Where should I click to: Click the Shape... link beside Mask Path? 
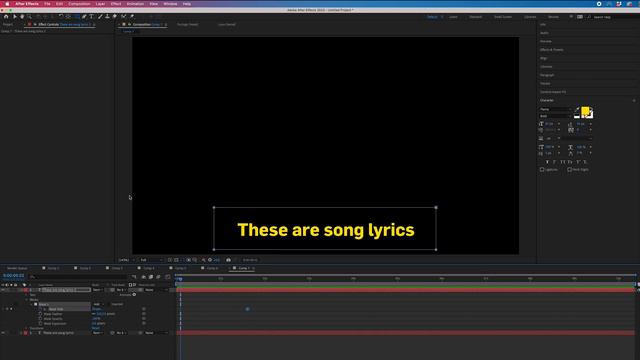(96, 309)
